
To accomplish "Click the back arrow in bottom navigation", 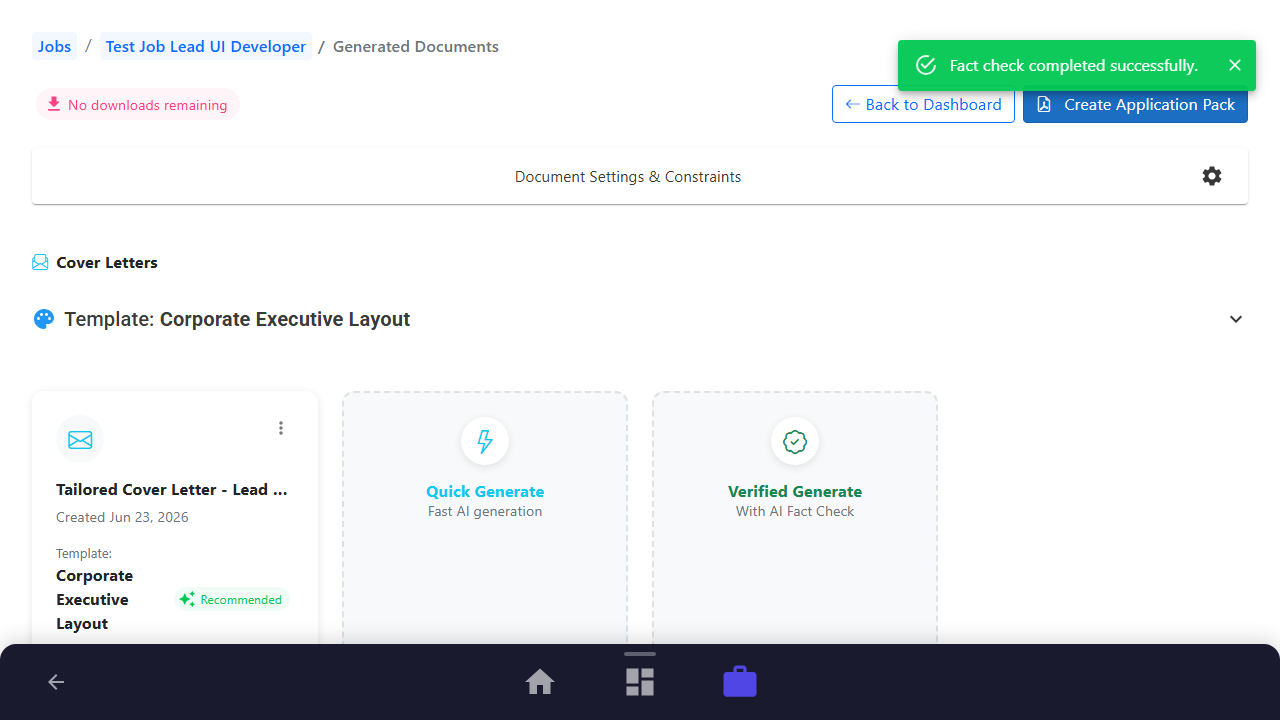I will click(x=56, y=682).
